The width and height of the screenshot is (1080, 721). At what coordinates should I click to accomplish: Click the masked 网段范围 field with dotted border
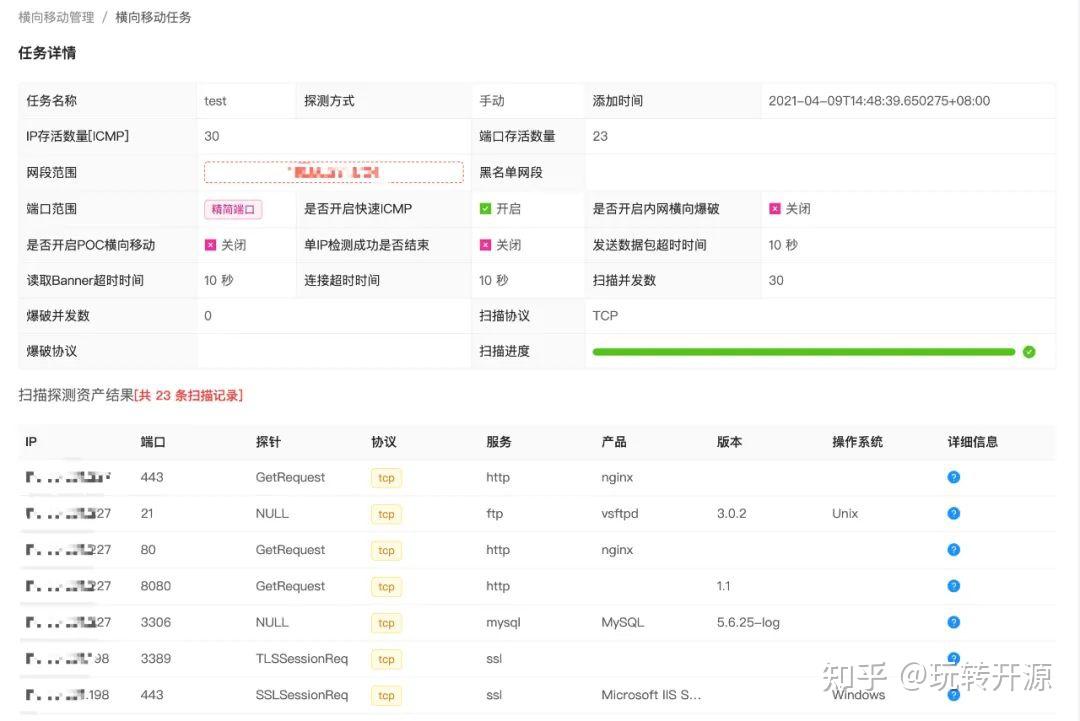pos(333,171)
